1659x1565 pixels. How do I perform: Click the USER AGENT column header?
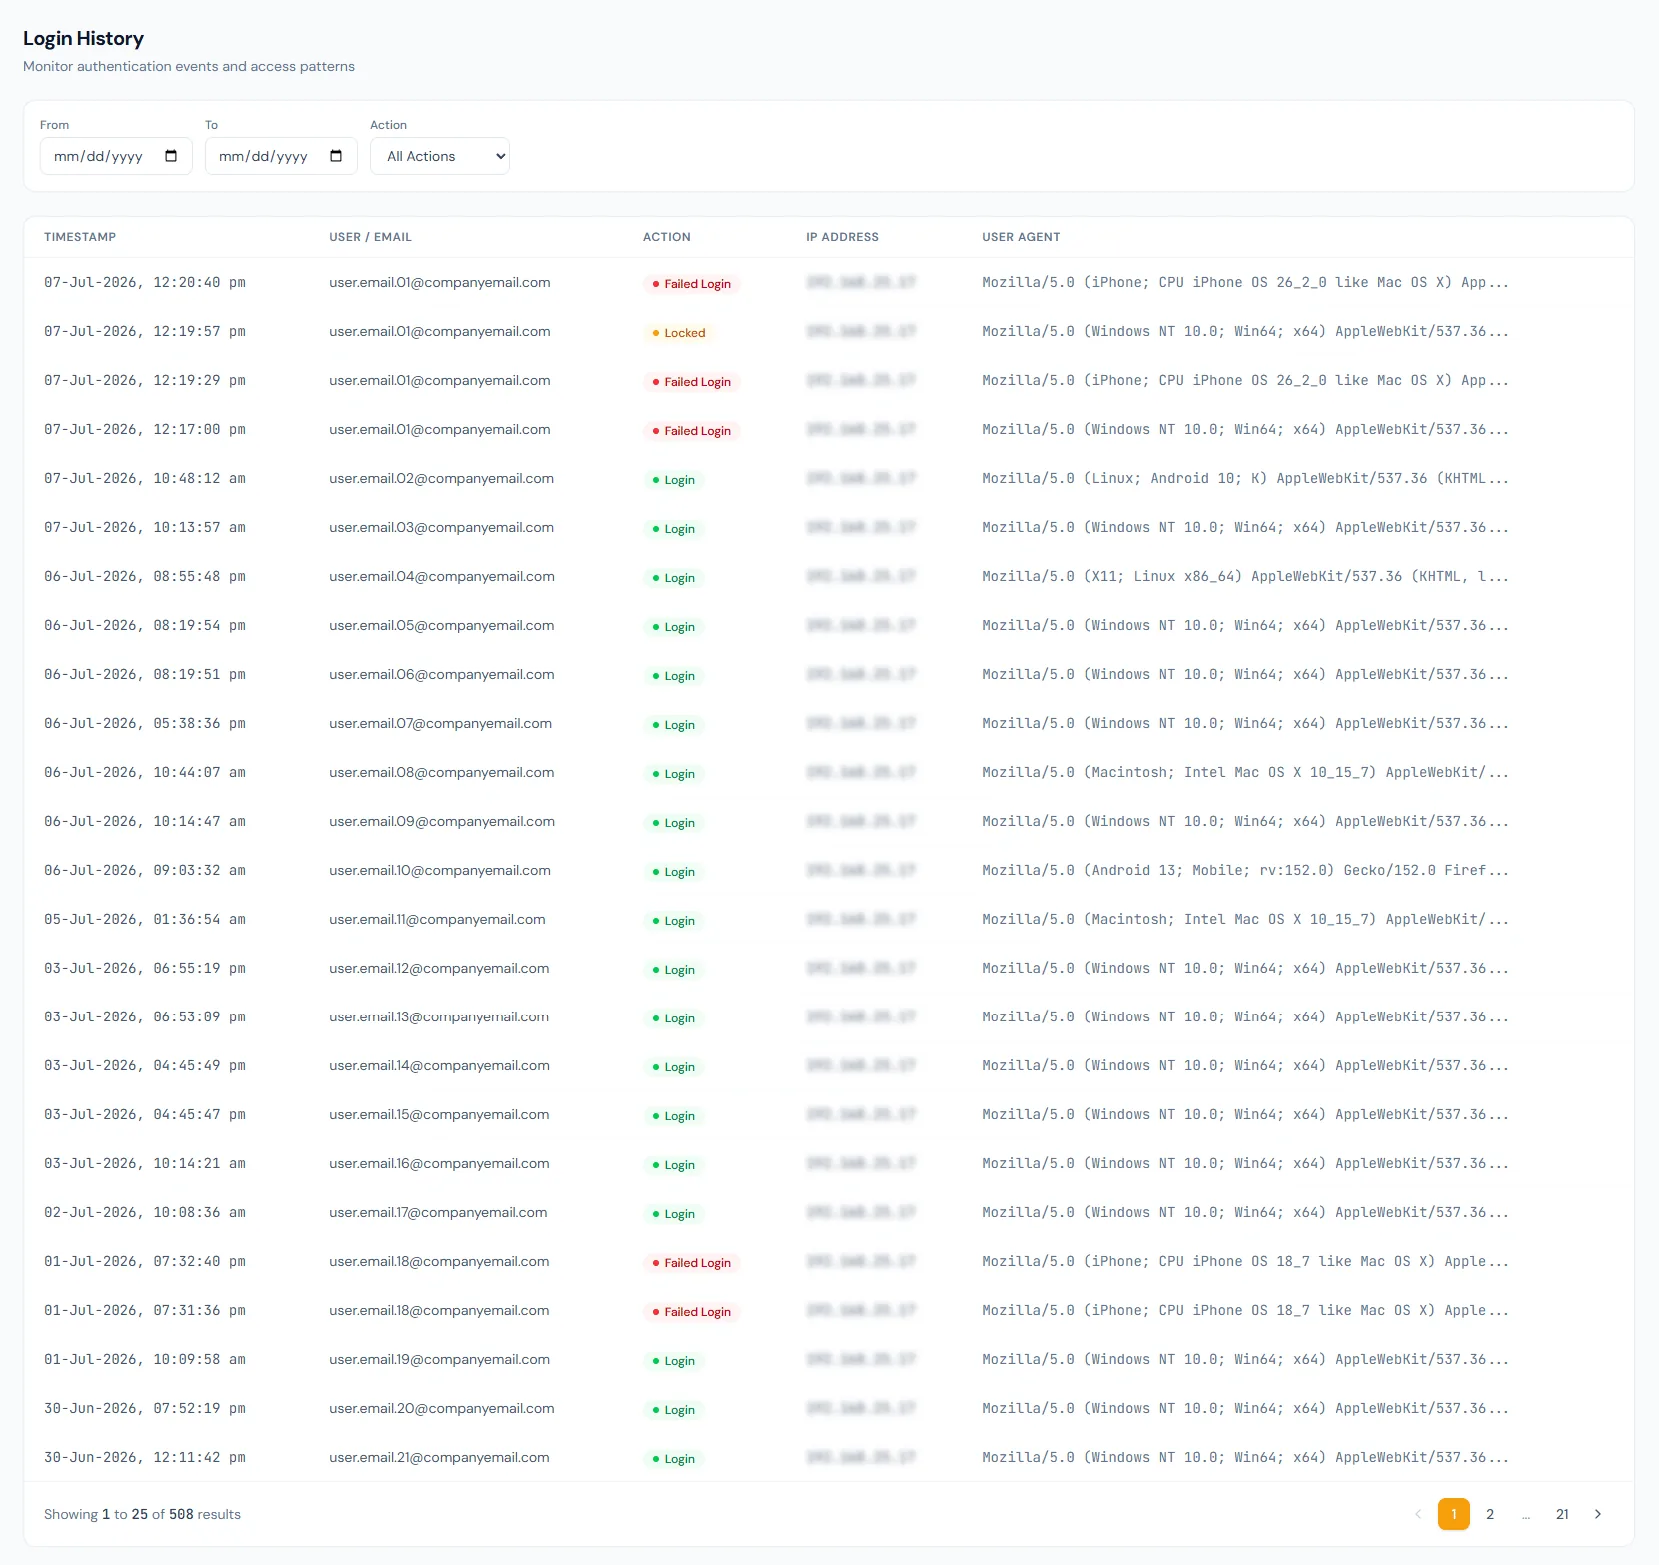(1021, 237)
